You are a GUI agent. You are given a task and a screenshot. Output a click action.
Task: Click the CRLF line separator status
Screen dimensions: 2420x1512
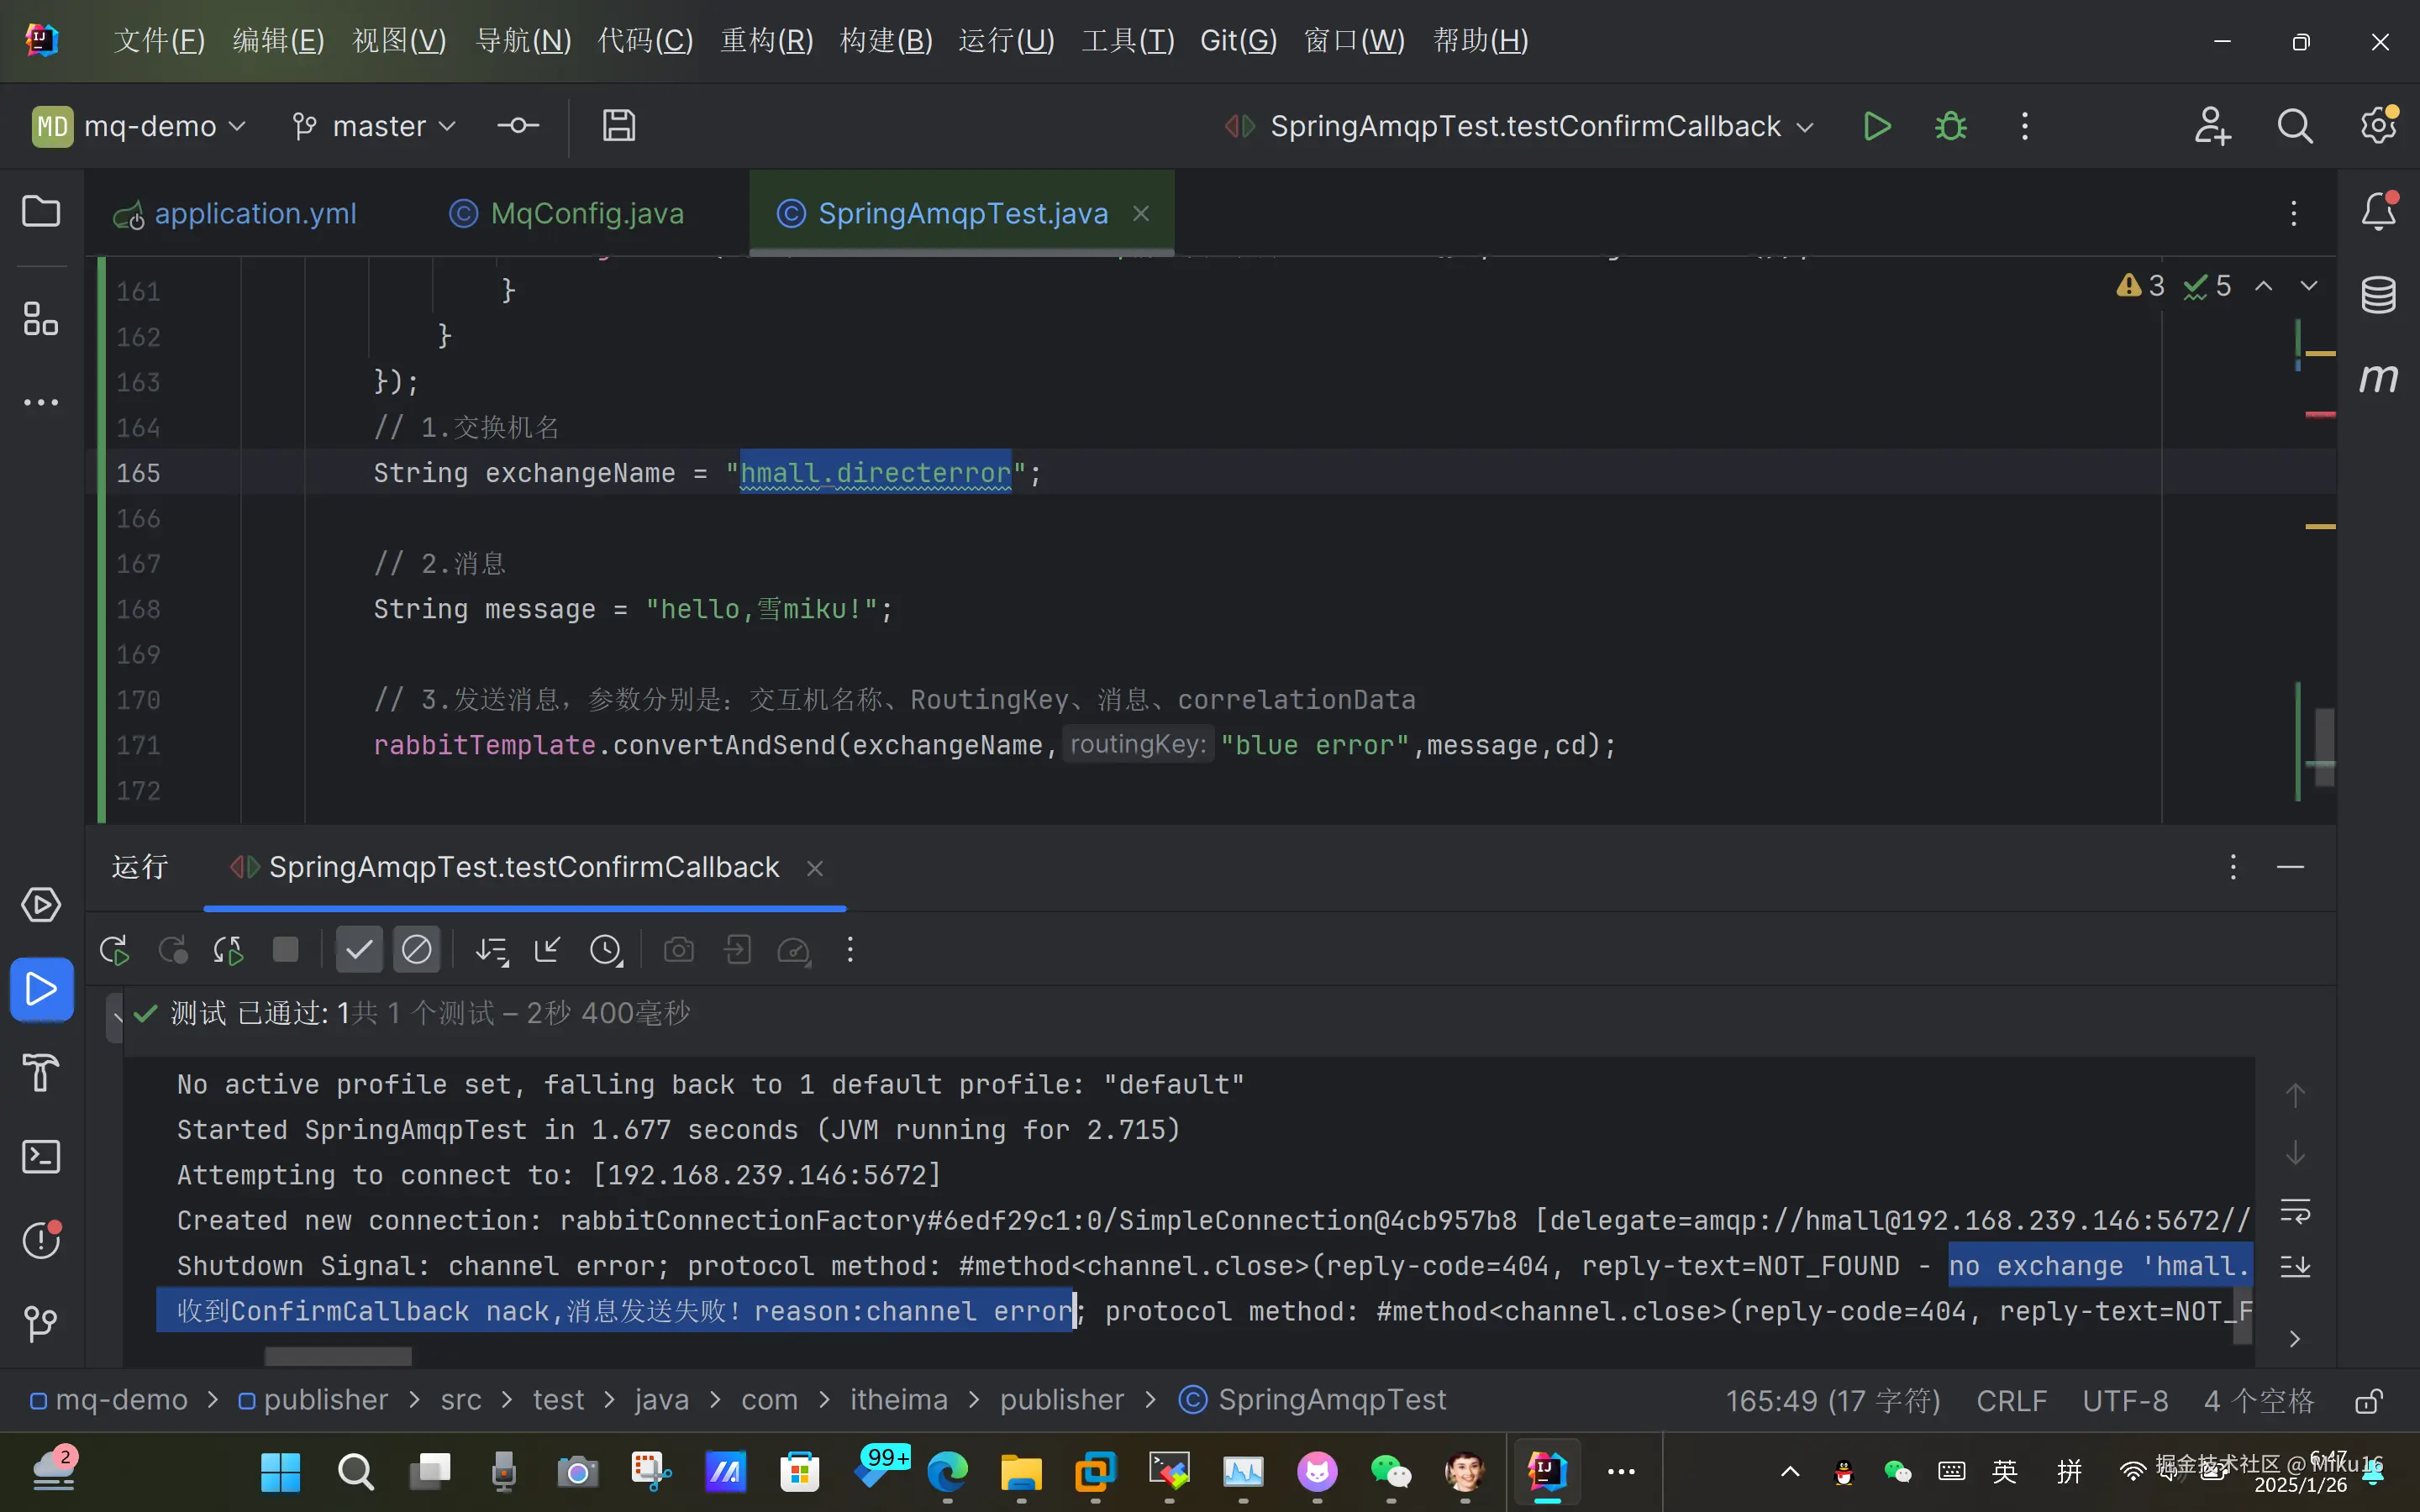[x=2011, y=1400]
